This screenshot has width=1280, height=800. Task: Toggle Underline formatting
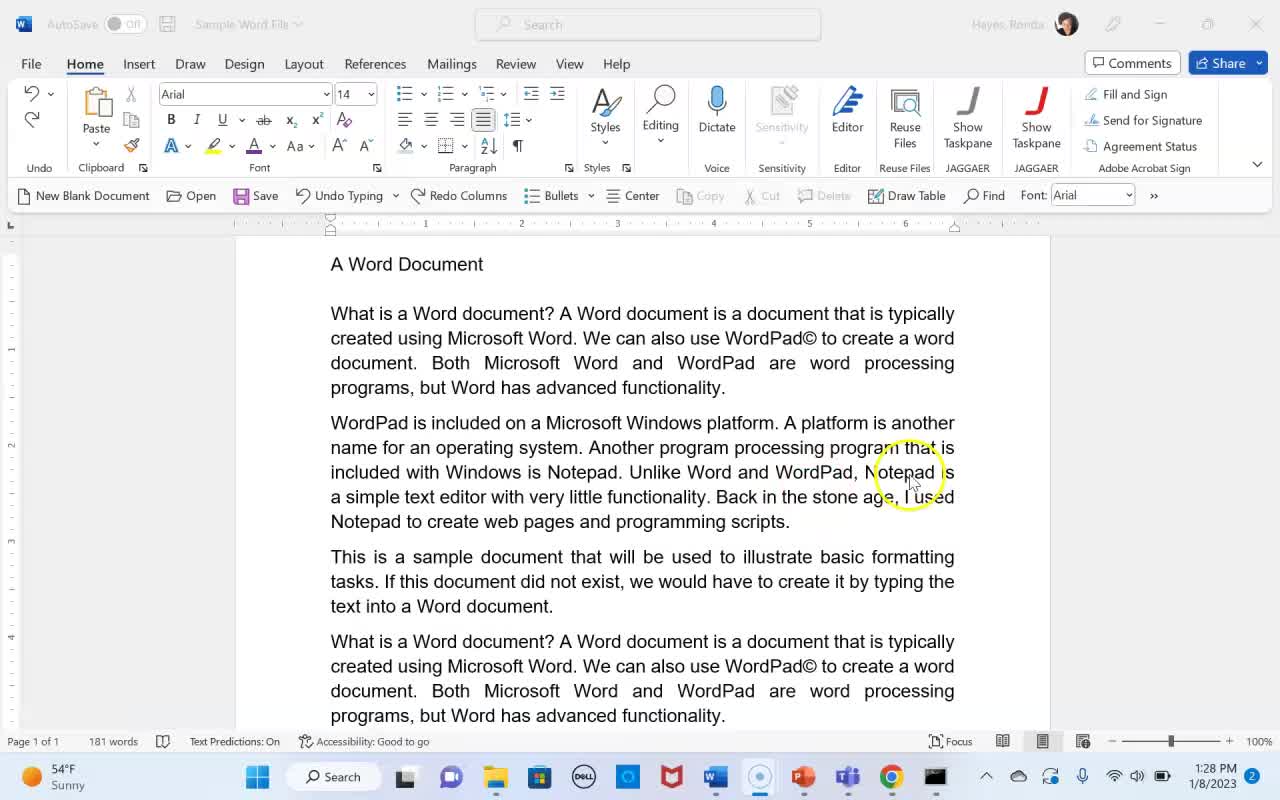[222, 120]
